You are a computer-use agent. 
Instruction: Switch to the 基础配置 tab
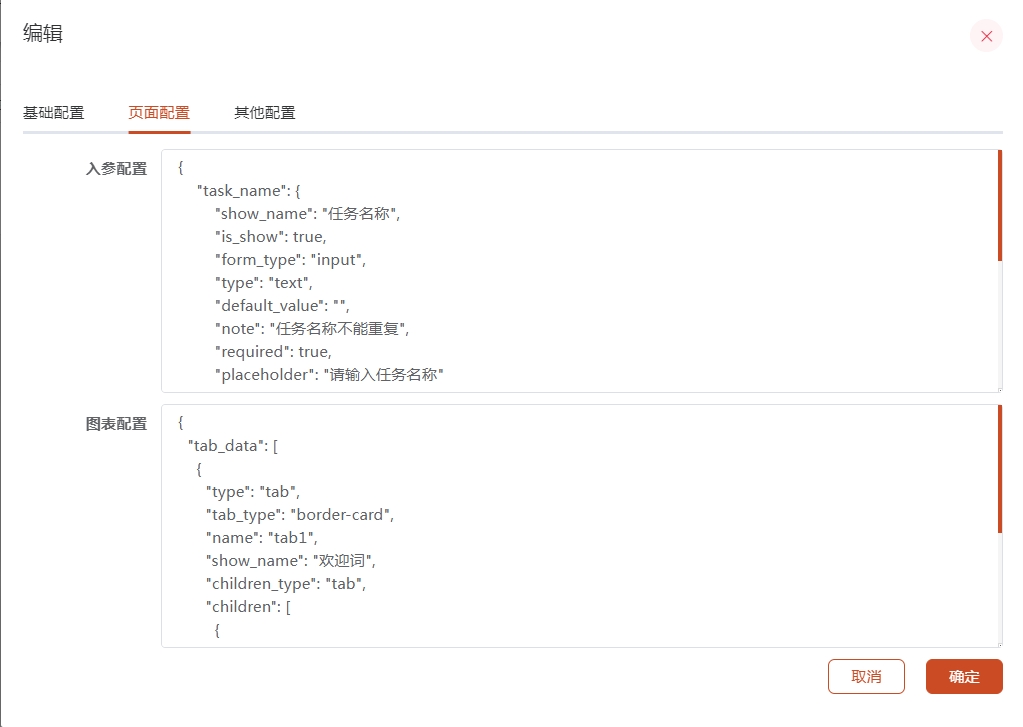[x=54, y=112]
